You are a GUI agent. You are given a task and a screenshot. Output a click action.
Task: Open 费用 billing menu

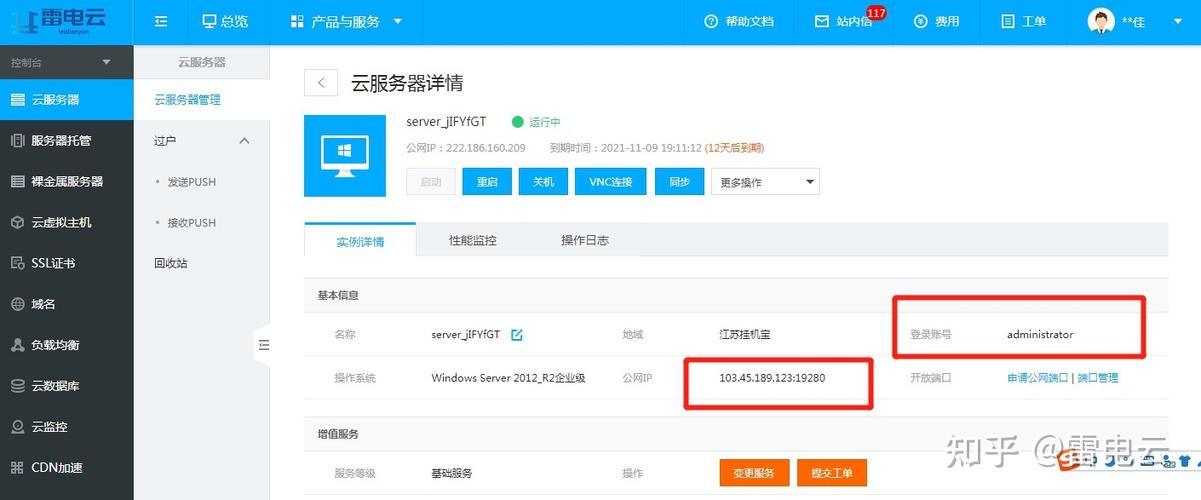[936, 21]
